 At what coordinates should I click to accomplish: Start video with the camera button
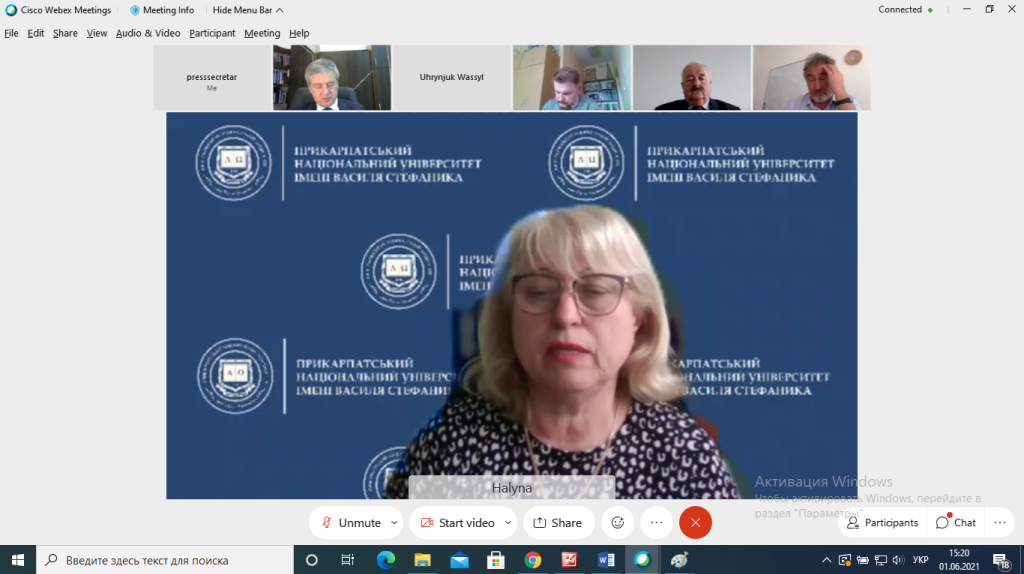[x=457, y=522]
